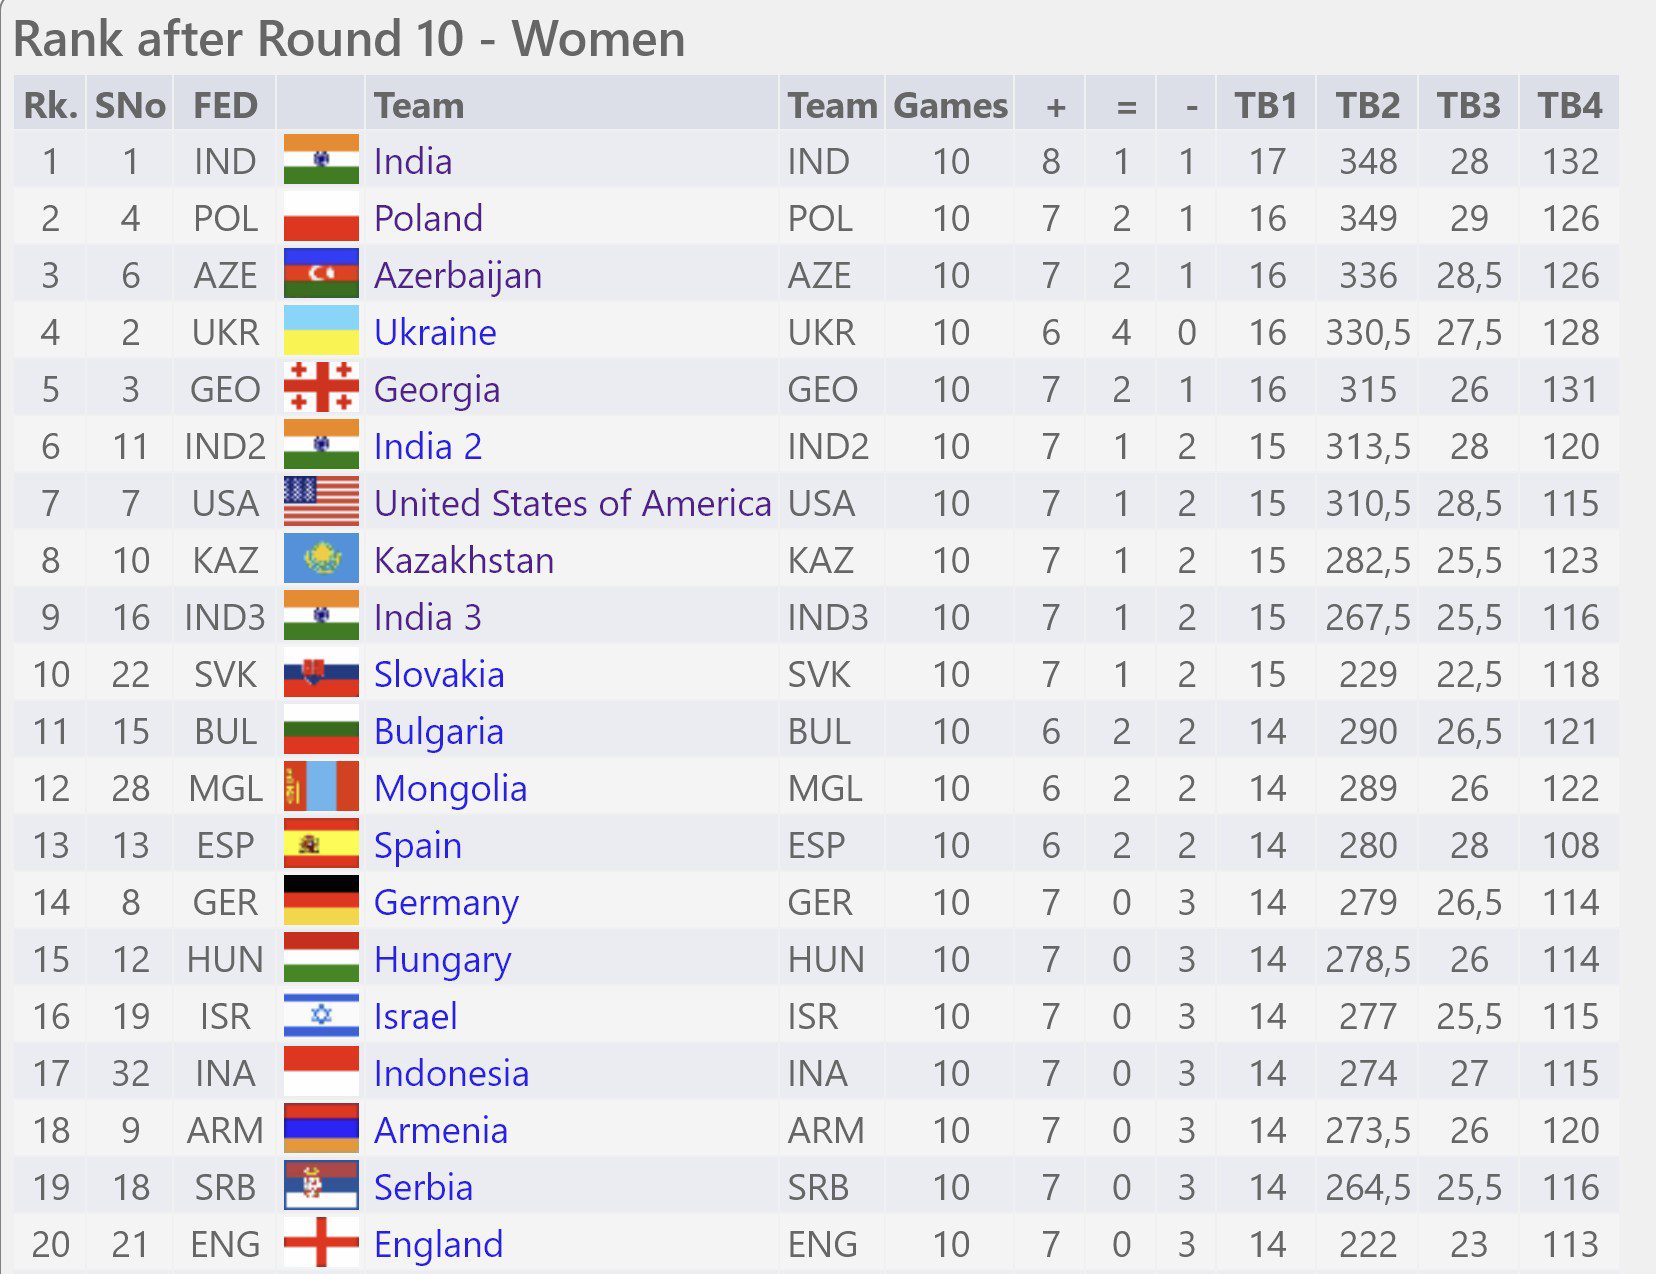Click the Spain flag icon

click(321, 844)
